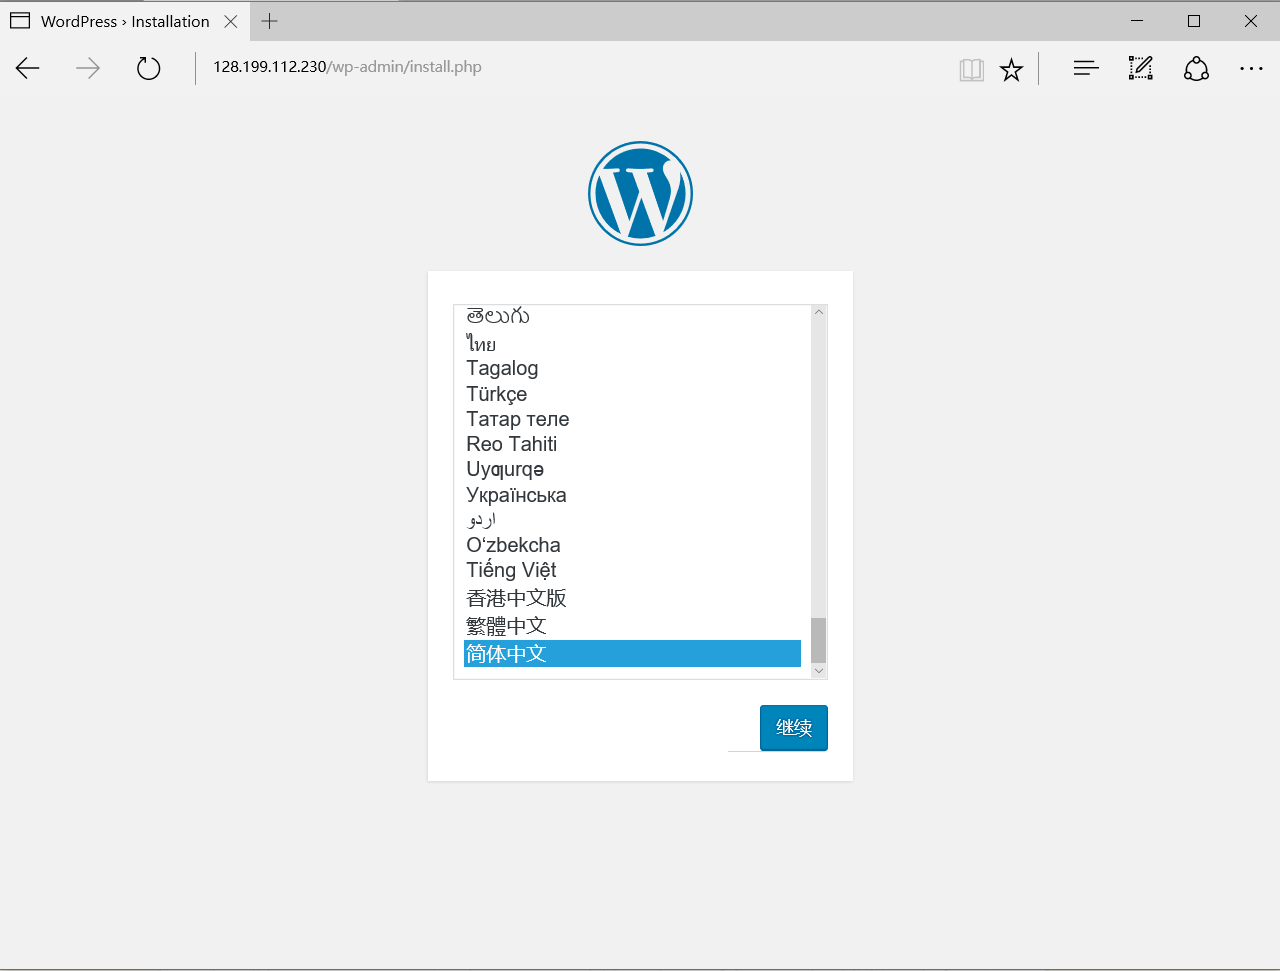Close the WordPress Installation tab
This screenshot has width=1280, height=971.
(x=231, y=21)
